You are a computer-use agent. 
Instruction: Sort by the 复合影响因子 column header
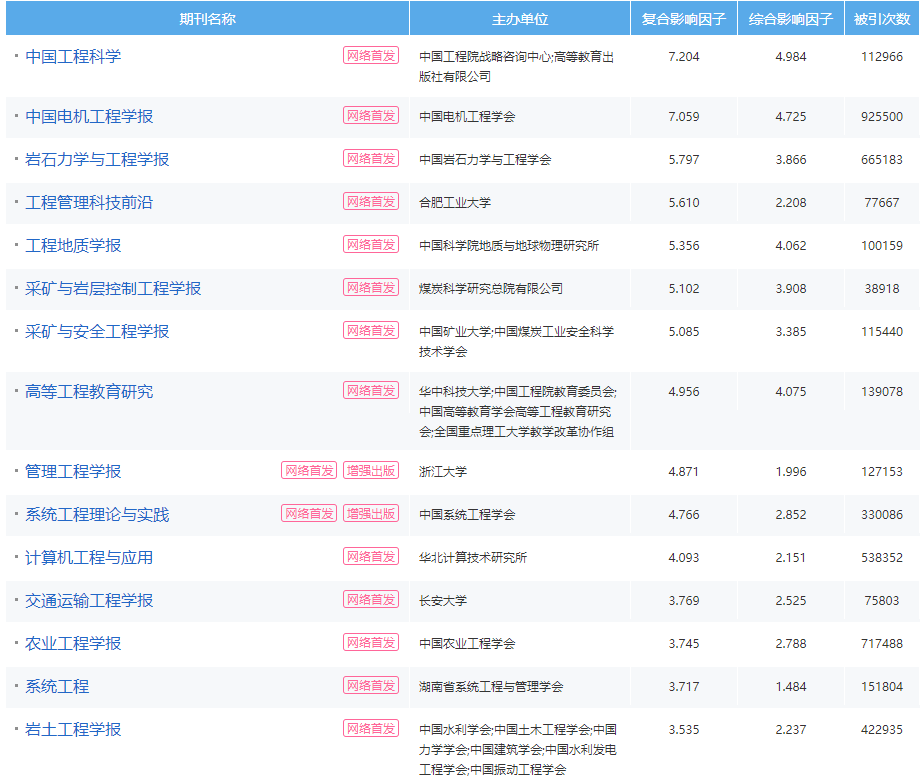(684, 19)
